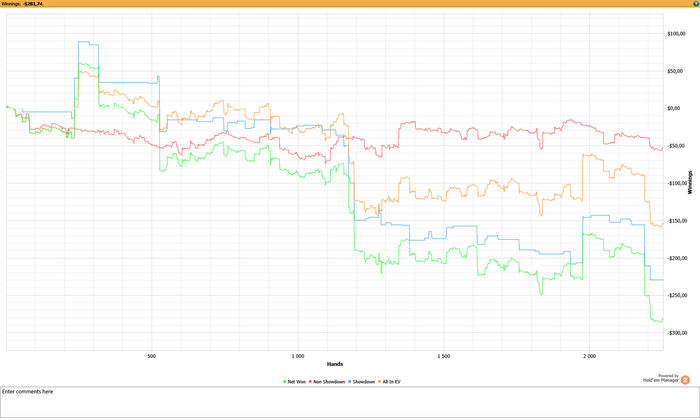Viewport: 700px width, 418px height.
Task: Click the -$50,00 axis label
Action: pyautogui.click(x=675, y=146)
